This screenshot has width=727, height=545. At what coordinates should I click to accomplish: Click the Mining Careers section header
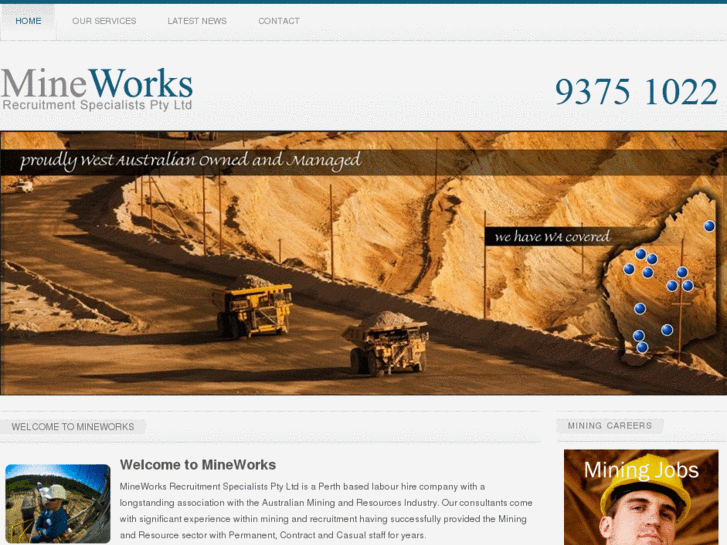(x=610, y=426)
